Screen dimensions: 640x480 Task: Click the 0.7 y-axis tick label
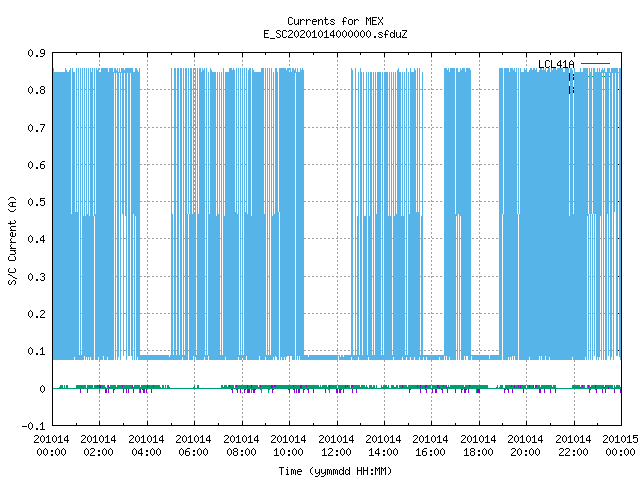pyautogui.click(x=36, y=128)
